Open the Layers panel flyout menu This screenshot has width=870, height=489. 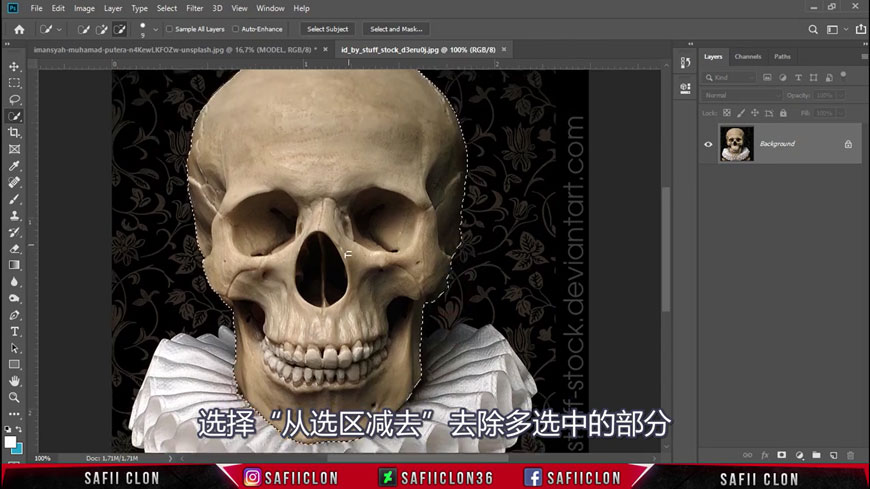pyautogui.click(x=864, y=57)
